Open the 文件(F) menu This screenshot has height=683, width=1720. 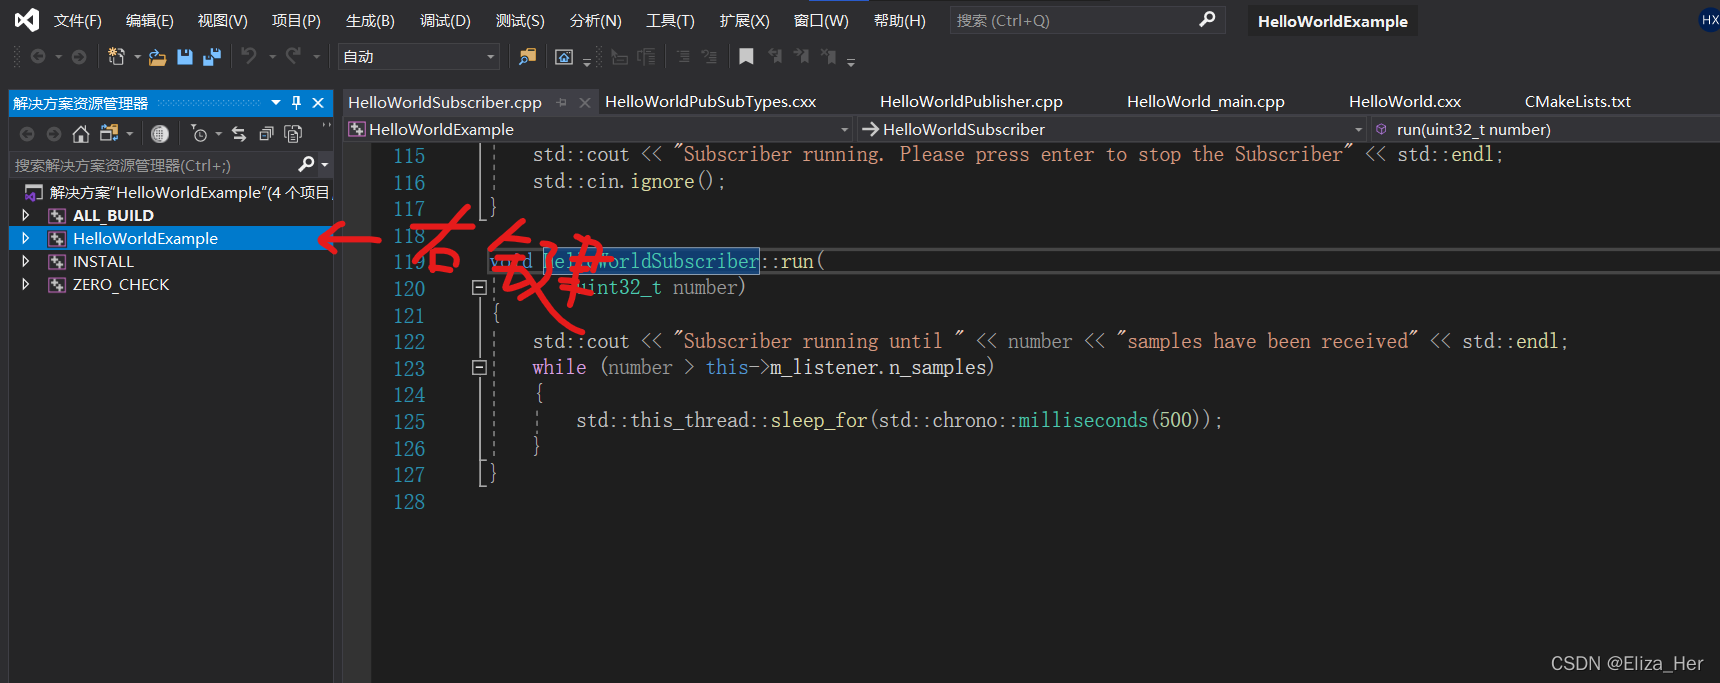coord(78,20)
